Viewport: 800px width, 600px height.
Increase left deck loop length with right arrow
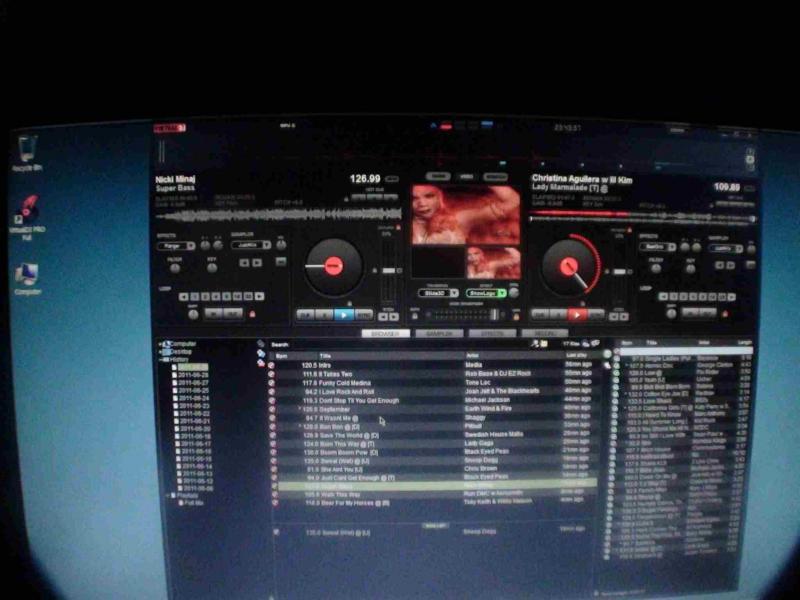pyautogui.click(x=260, y=296)
